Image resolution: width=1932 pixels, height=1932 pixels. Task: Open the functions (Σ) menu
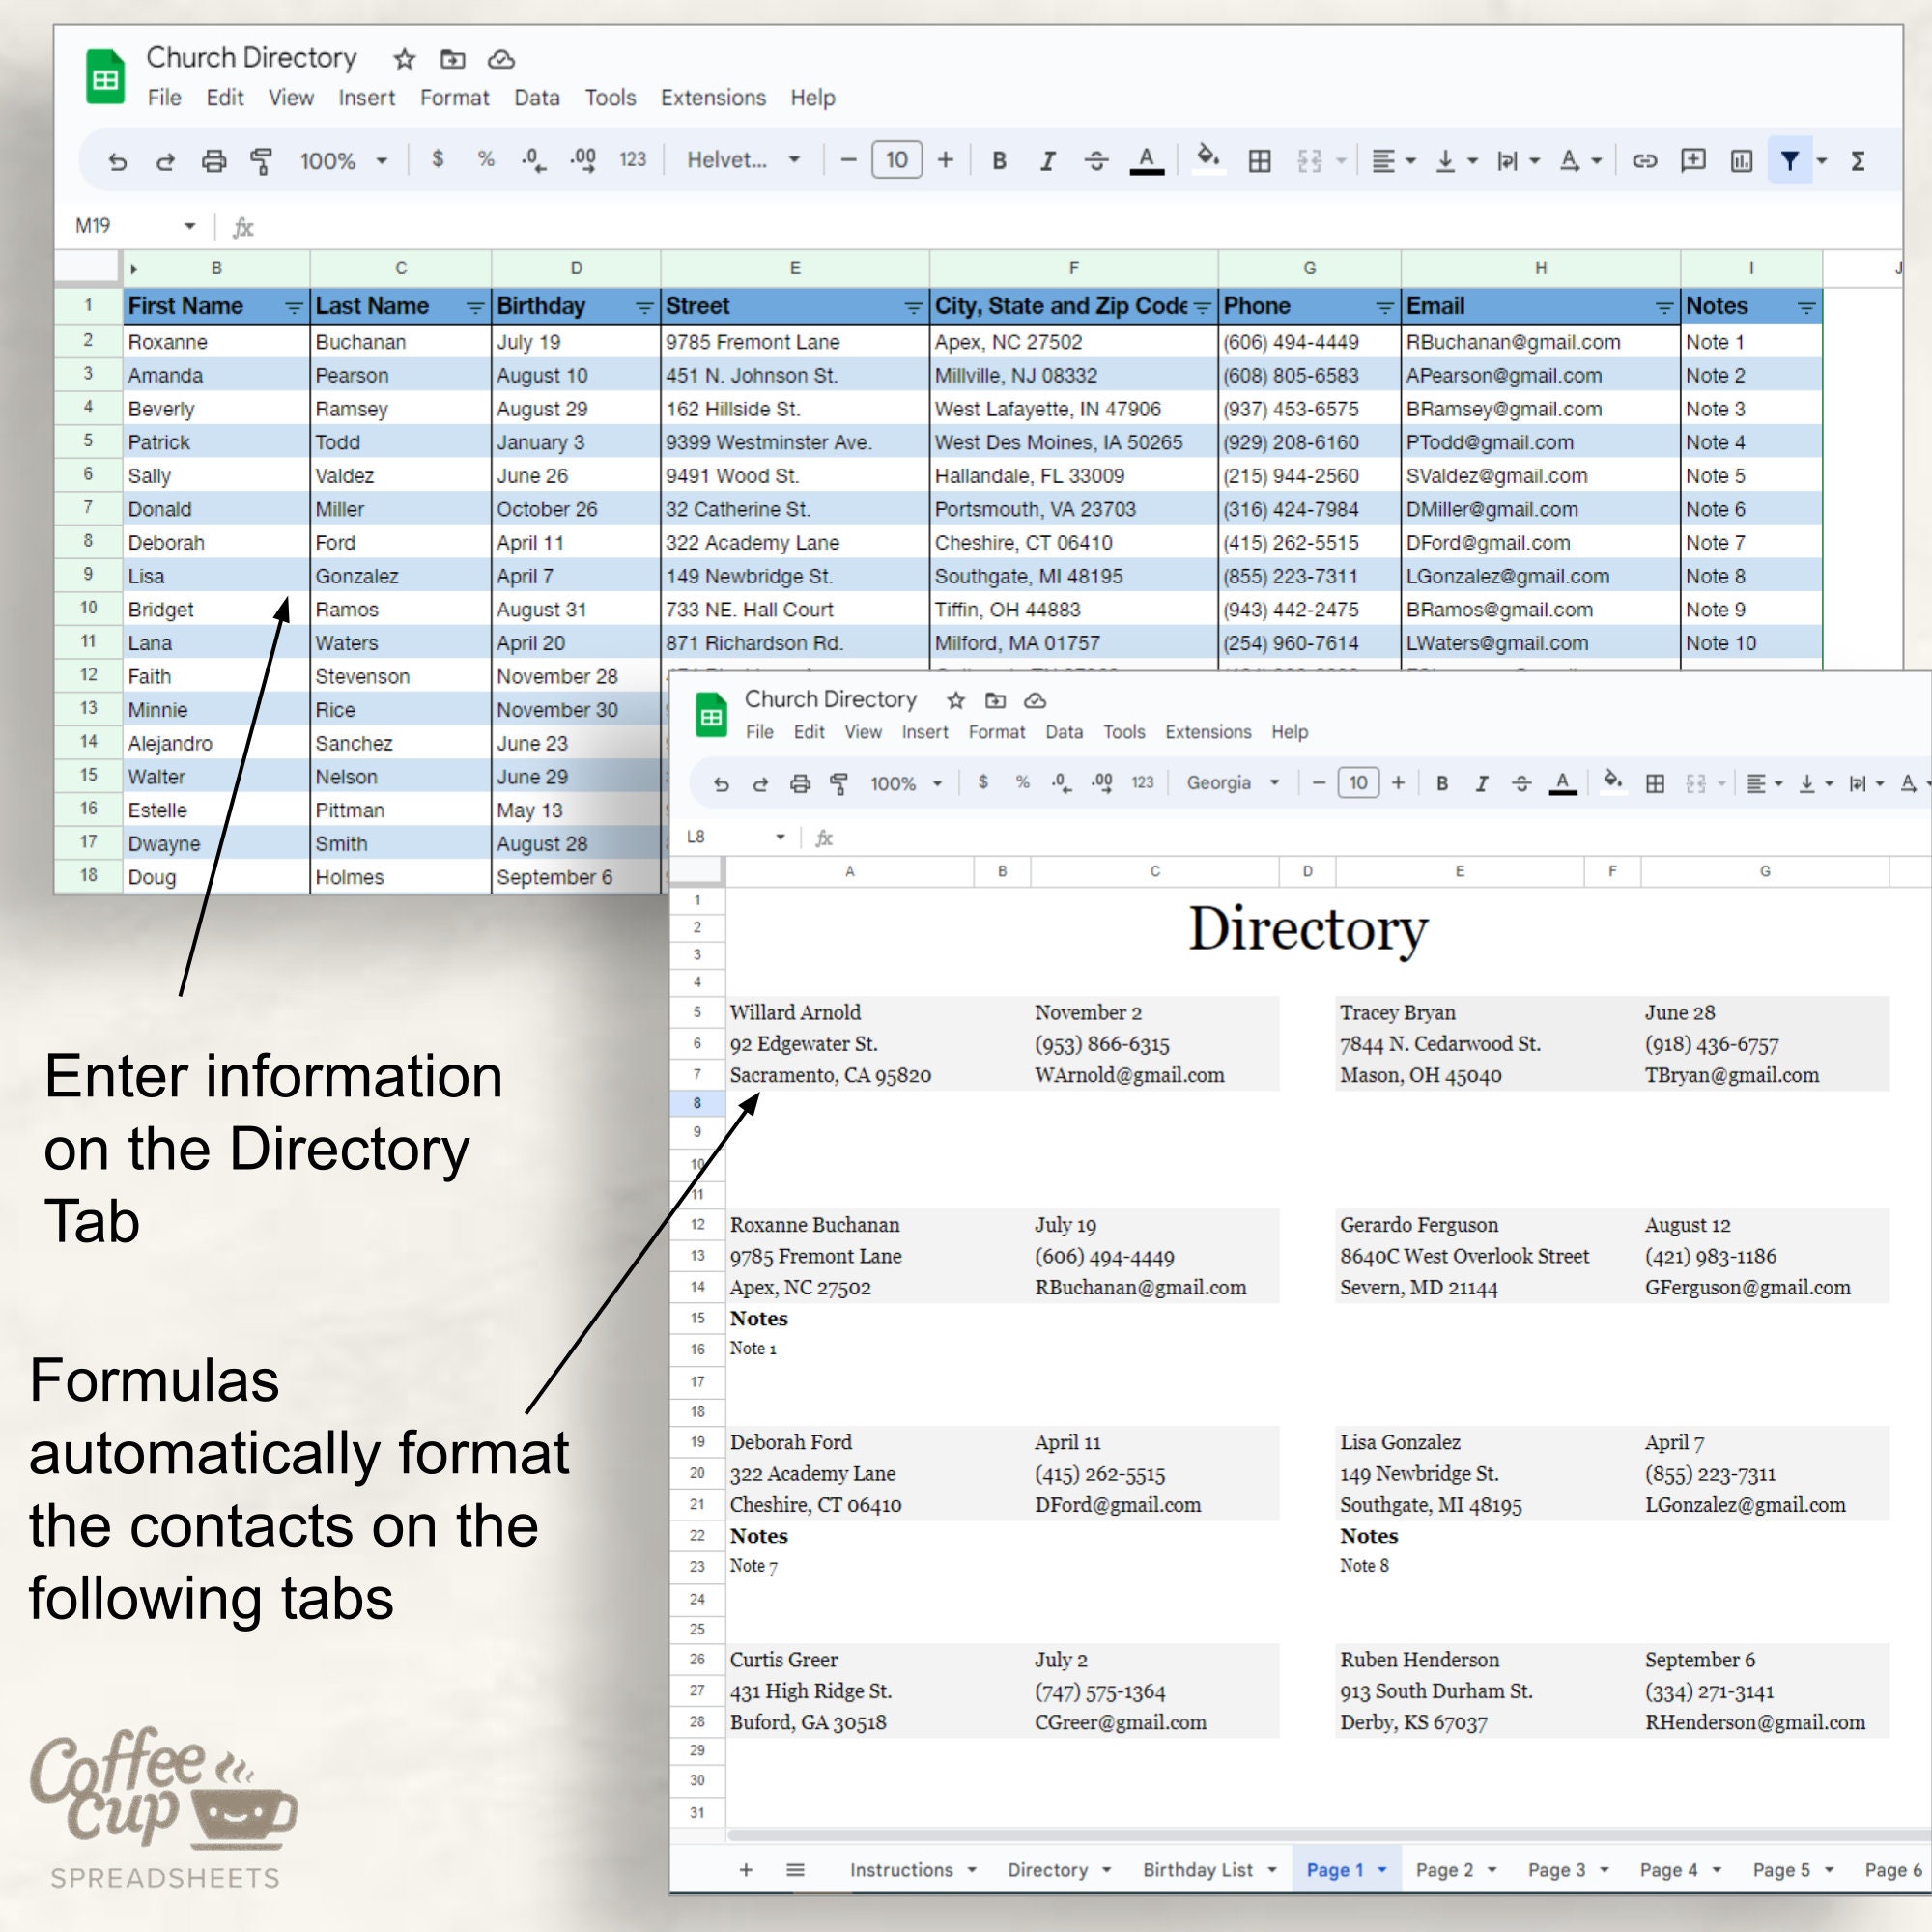click(1858, 160)
